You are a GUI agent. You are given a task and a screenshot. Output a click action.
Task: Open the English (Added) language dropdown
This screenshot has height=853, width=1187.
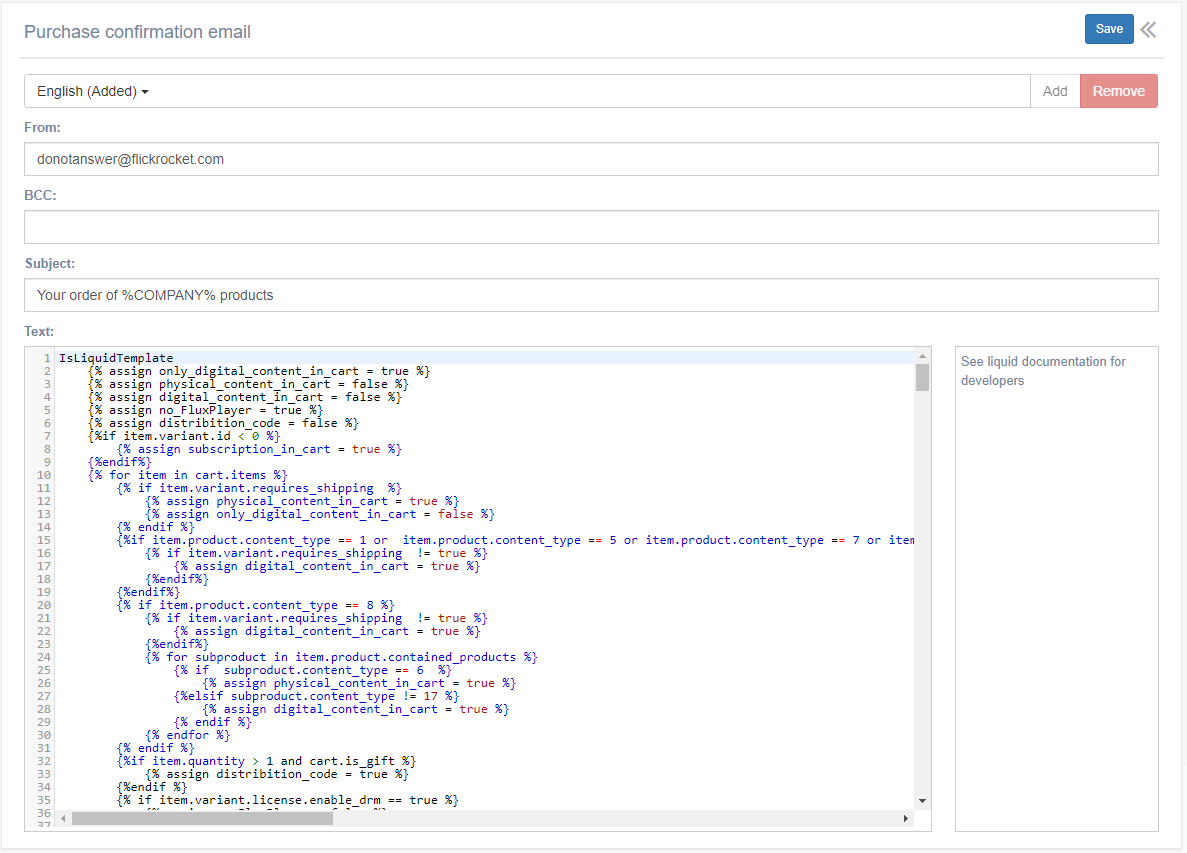click(x=93, y=91)
